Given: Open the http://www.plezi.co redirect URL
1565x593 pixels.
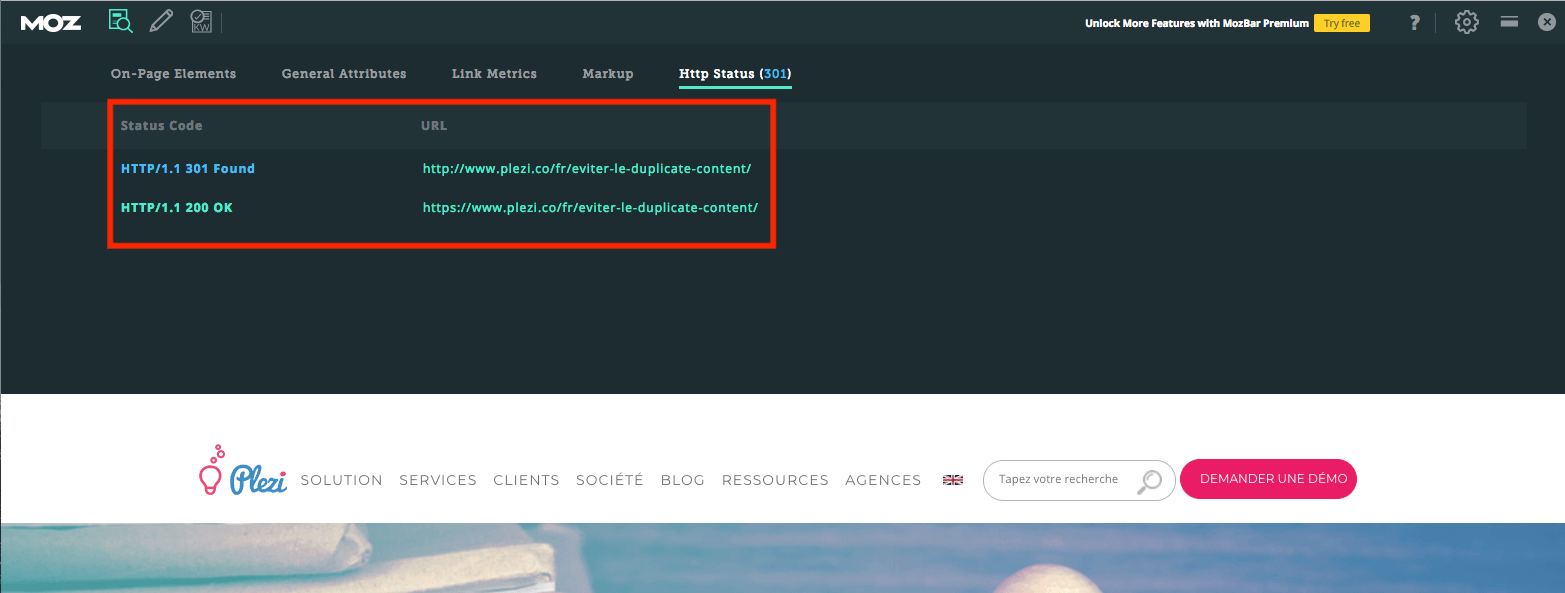Looking at the screenshot, I should tap(587, 169).
